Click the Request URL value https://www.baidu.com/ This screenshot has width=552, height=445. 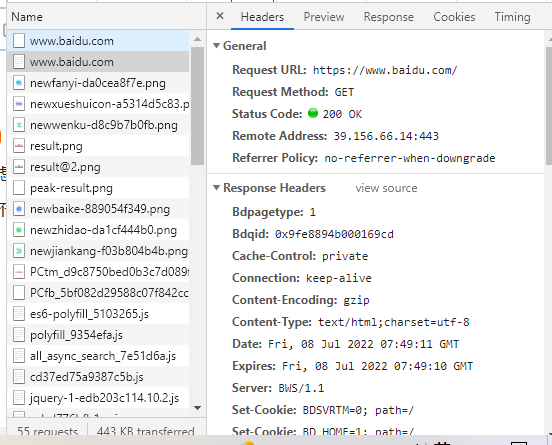[x=385, y=70]
